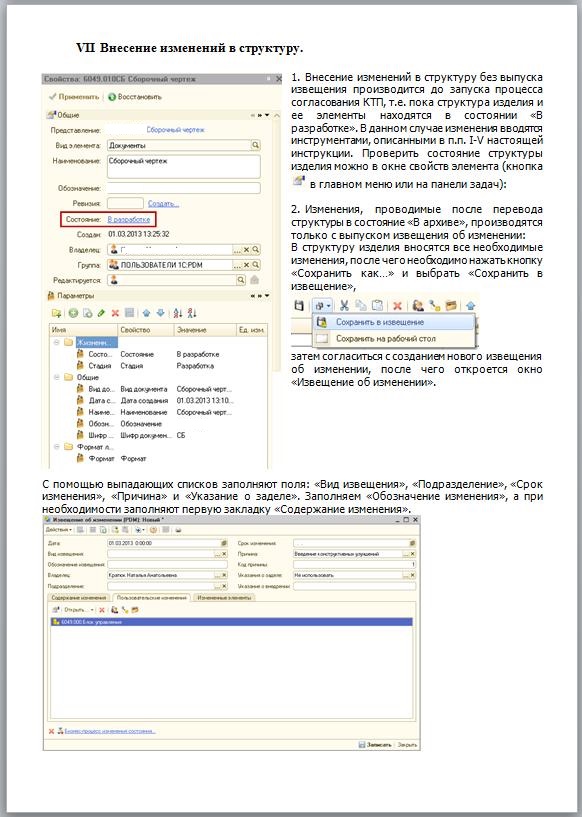Click scissors cut icon
582x817 pixels.
(x=344, y=306)
